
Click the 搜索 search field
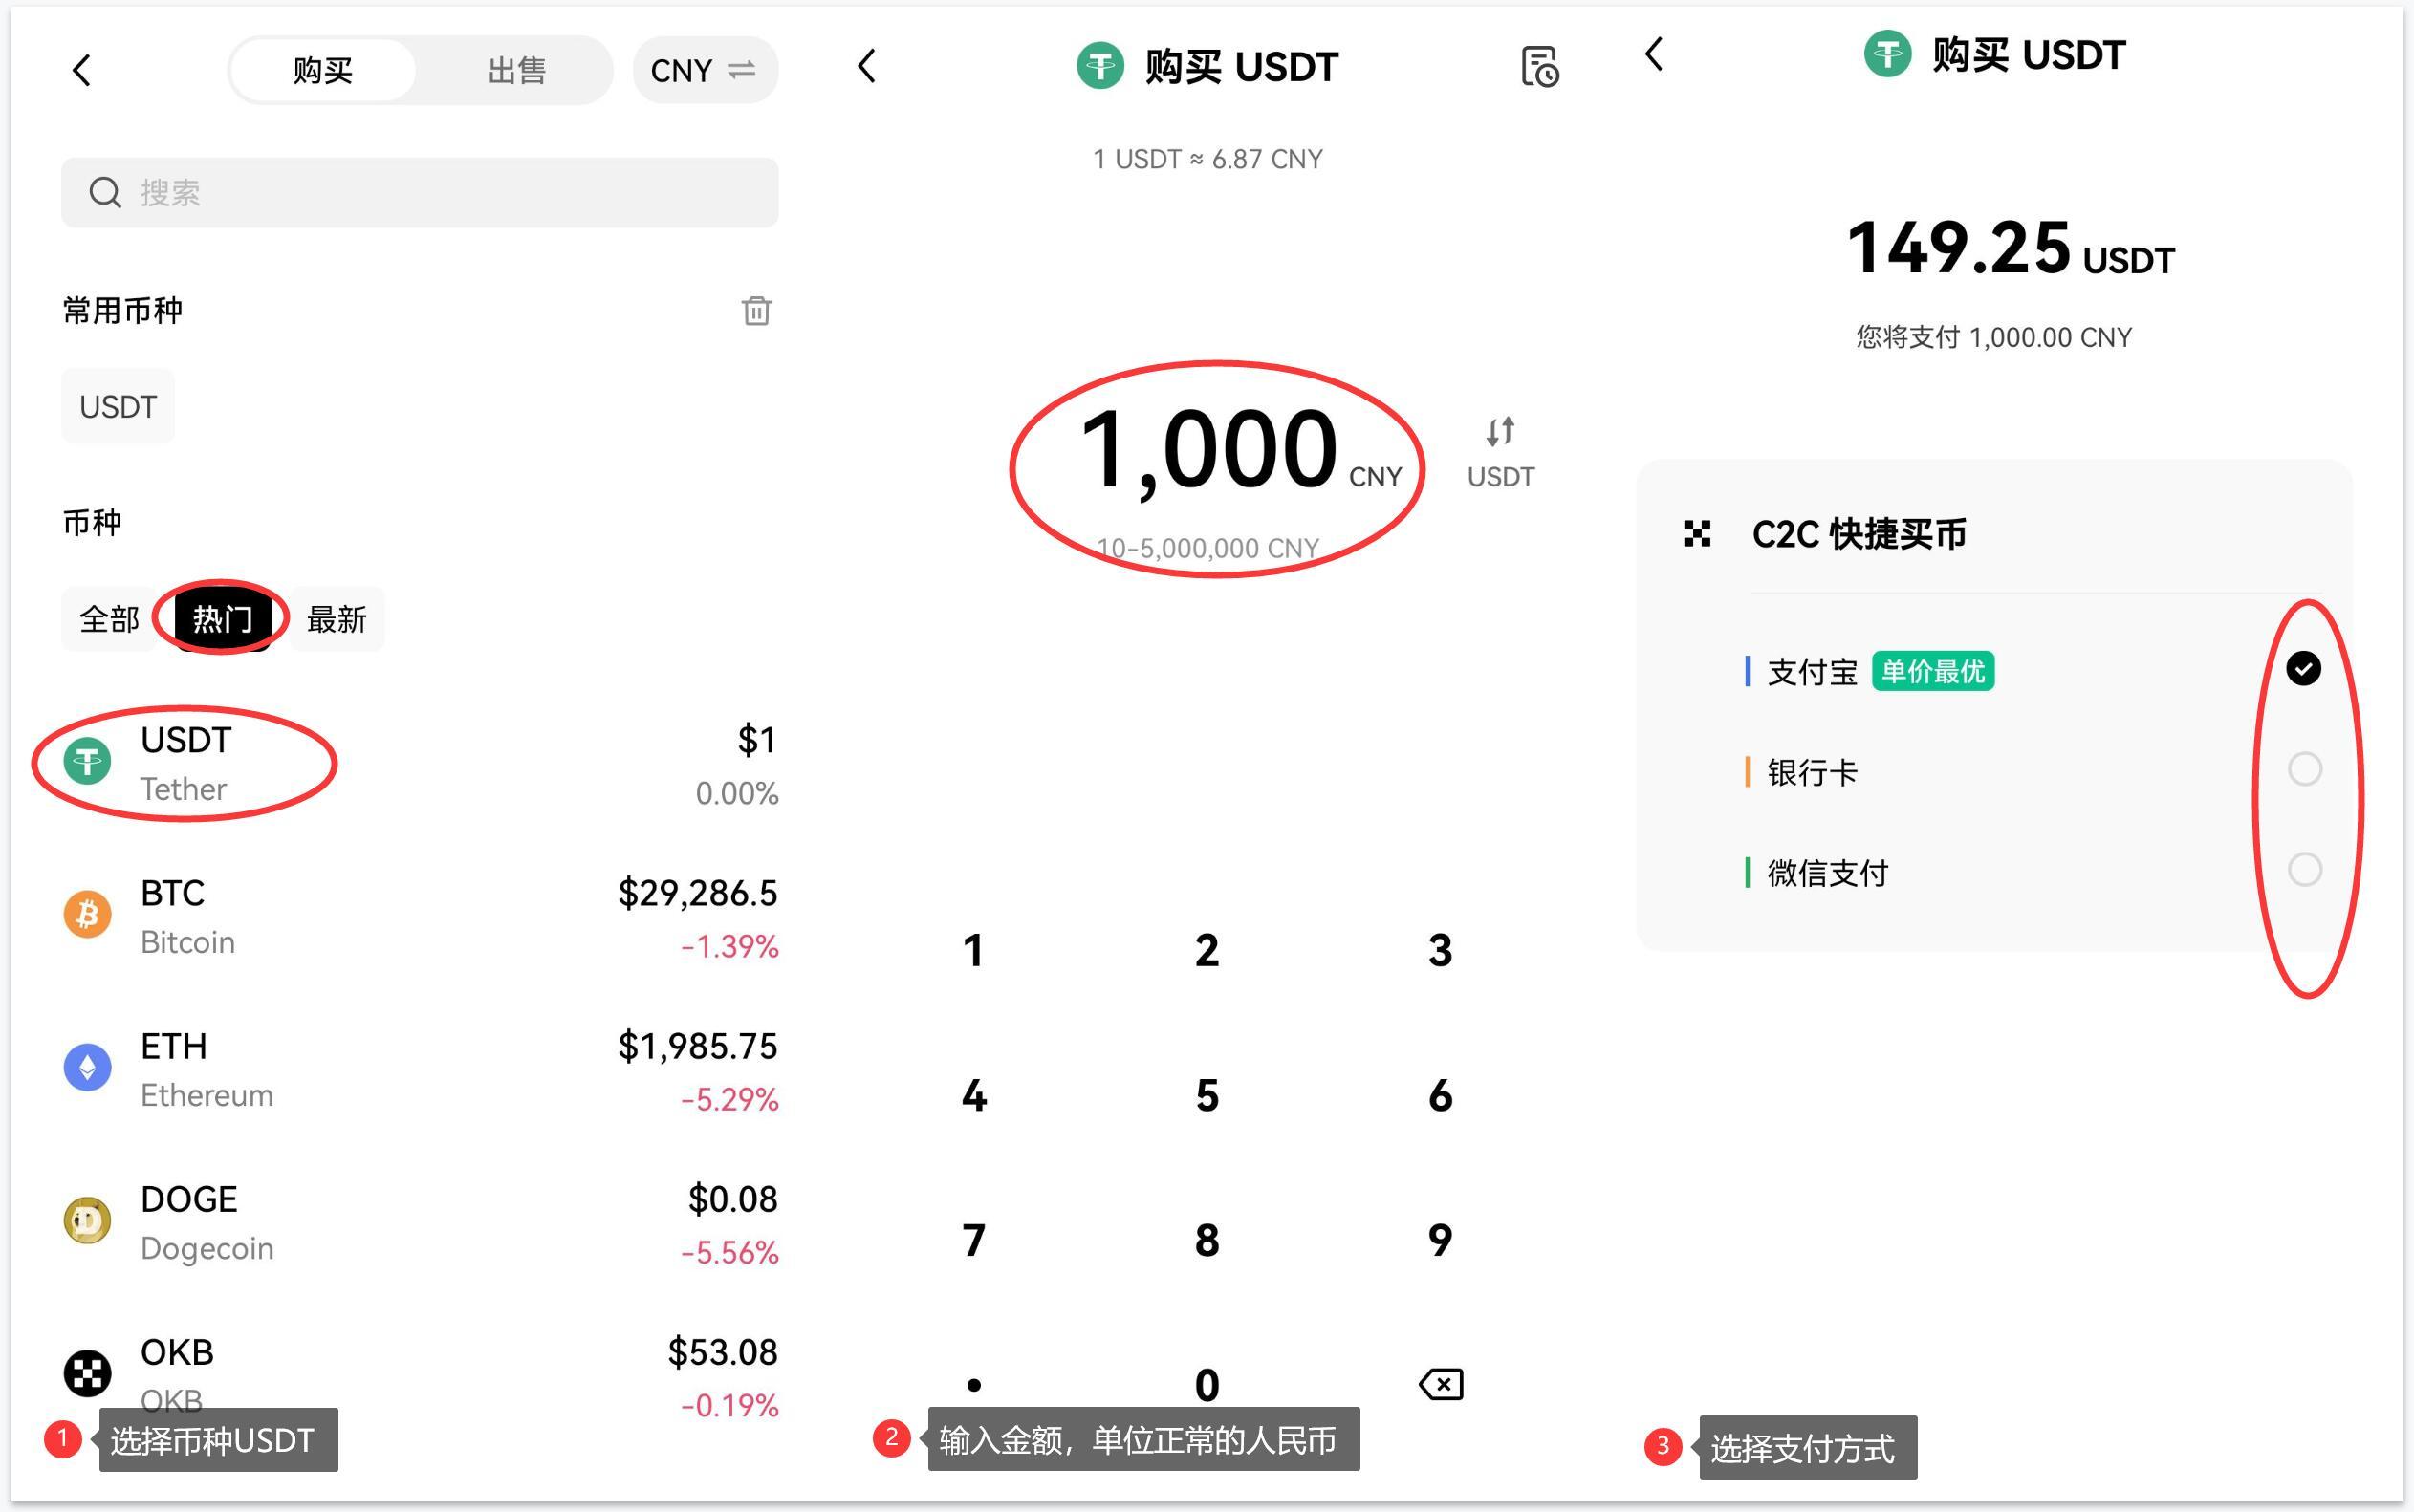(420, 192)
